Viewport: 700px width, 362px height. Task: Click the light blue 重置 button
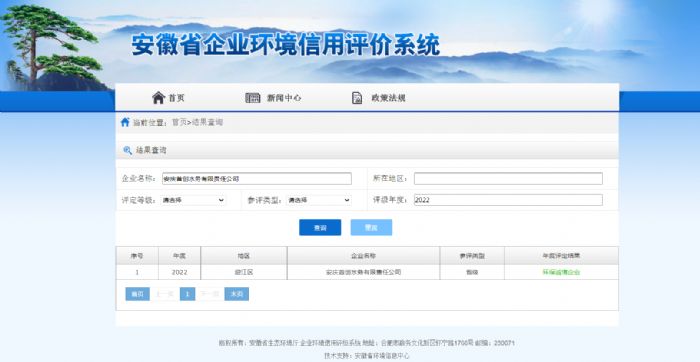click(371, 227)
